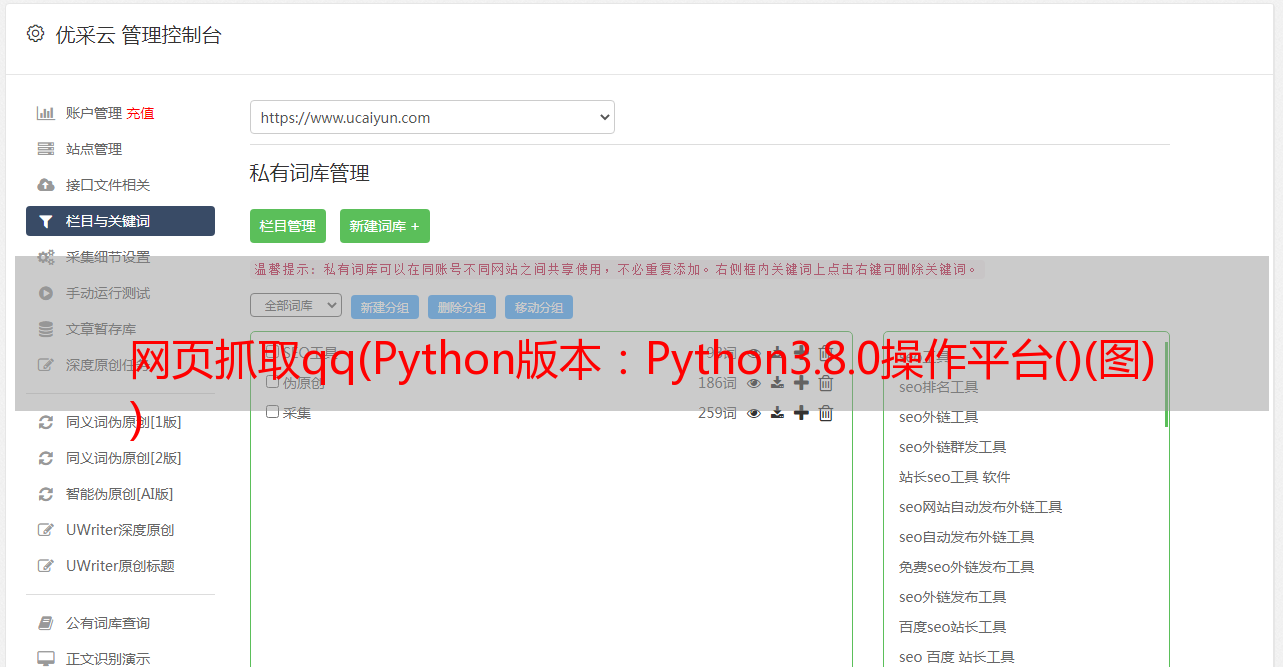Select keyword seo外链群发工具
1283x667 pixels.
[x=953, y=447]
